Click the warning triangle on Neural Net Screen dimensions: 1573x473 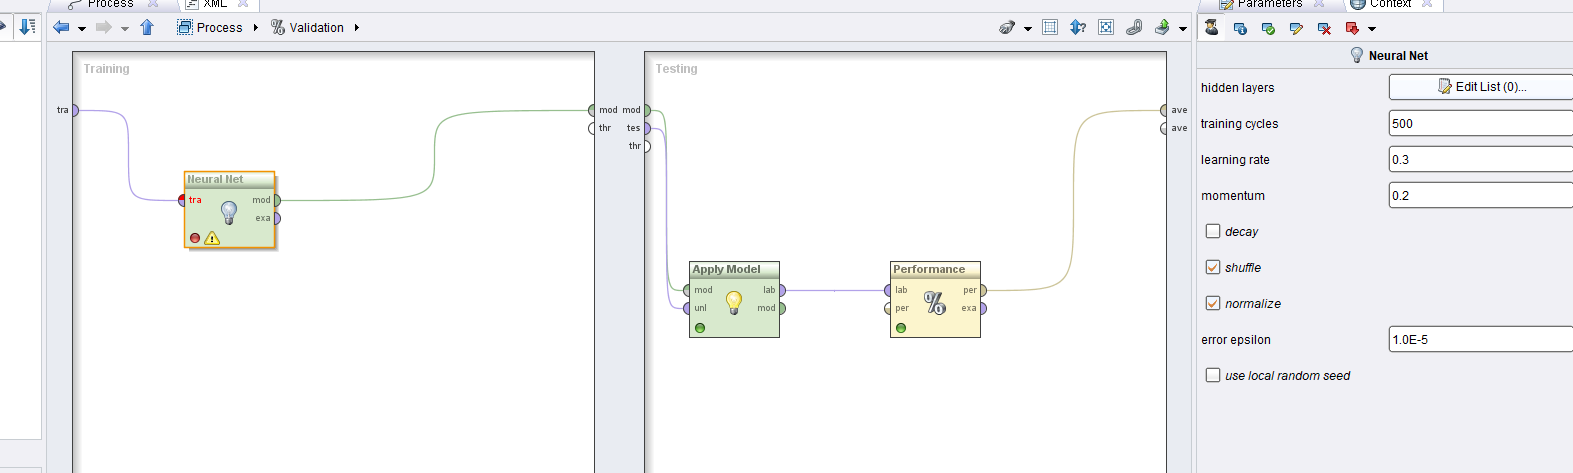212,238
